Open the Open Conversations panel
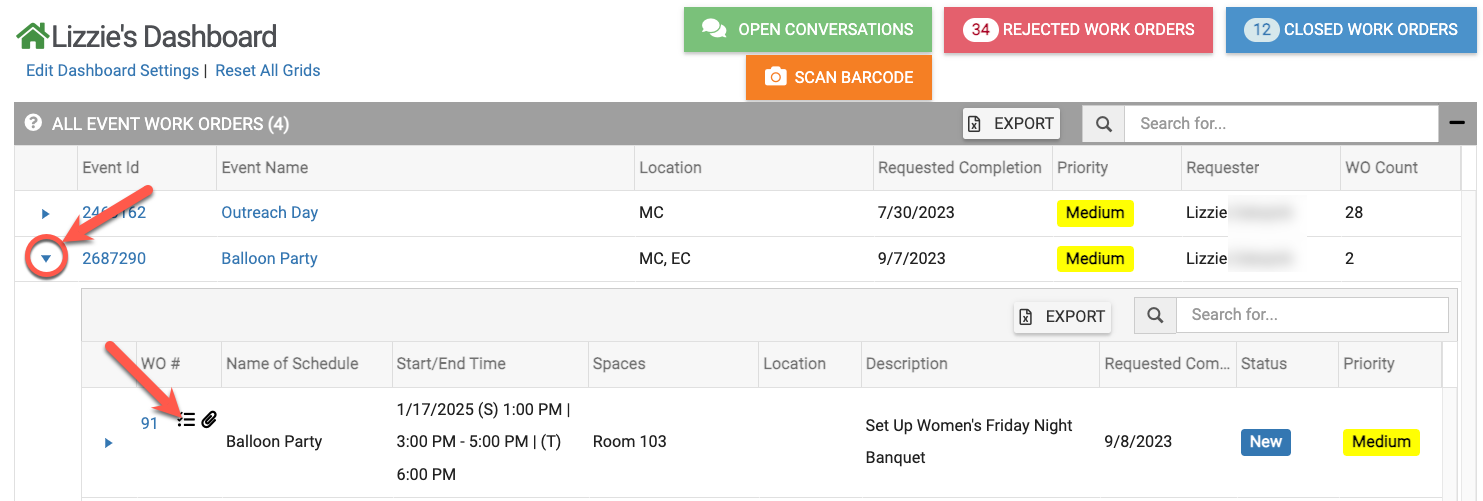 (807, 29)
